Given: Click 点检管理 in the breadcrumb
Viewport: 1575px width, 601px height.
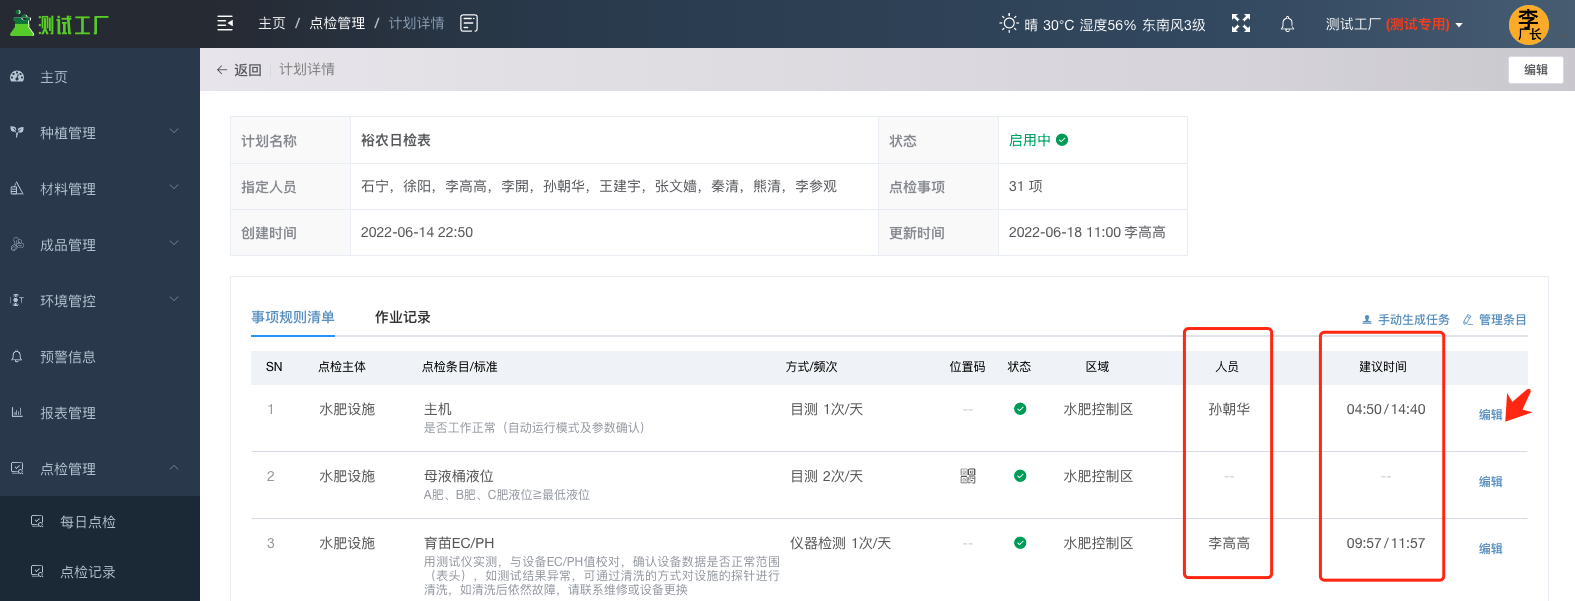Looking at the screenshot, I should click(337, 23).
